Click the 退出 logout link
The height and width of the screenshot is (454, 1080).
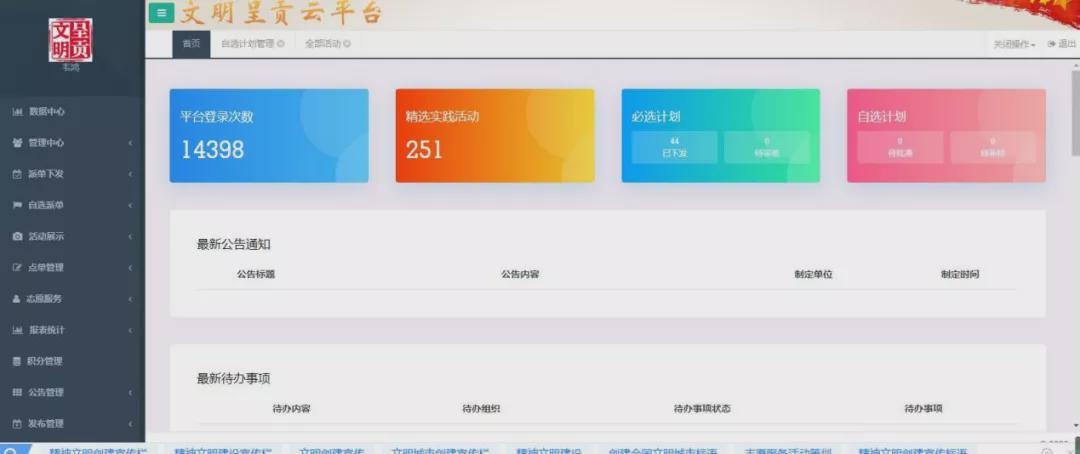(x=1062, y=44)
